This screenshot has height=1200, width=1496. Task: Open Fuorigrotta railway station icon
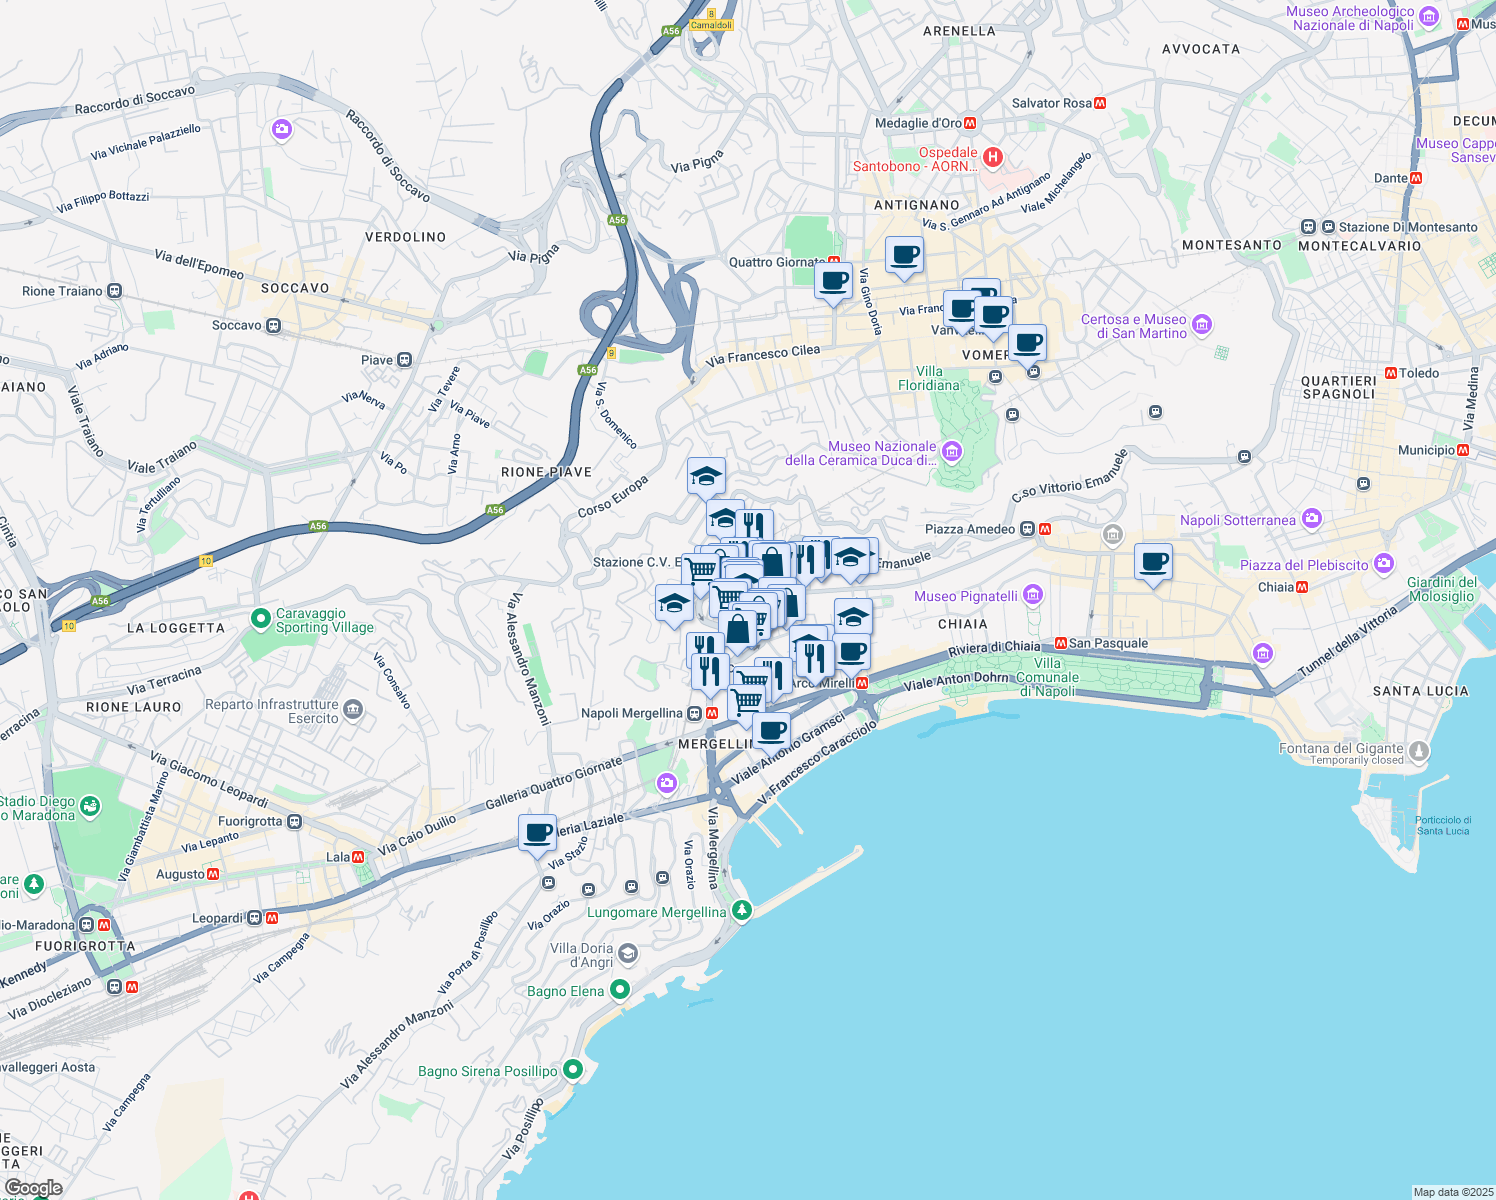tap(294, 821)
